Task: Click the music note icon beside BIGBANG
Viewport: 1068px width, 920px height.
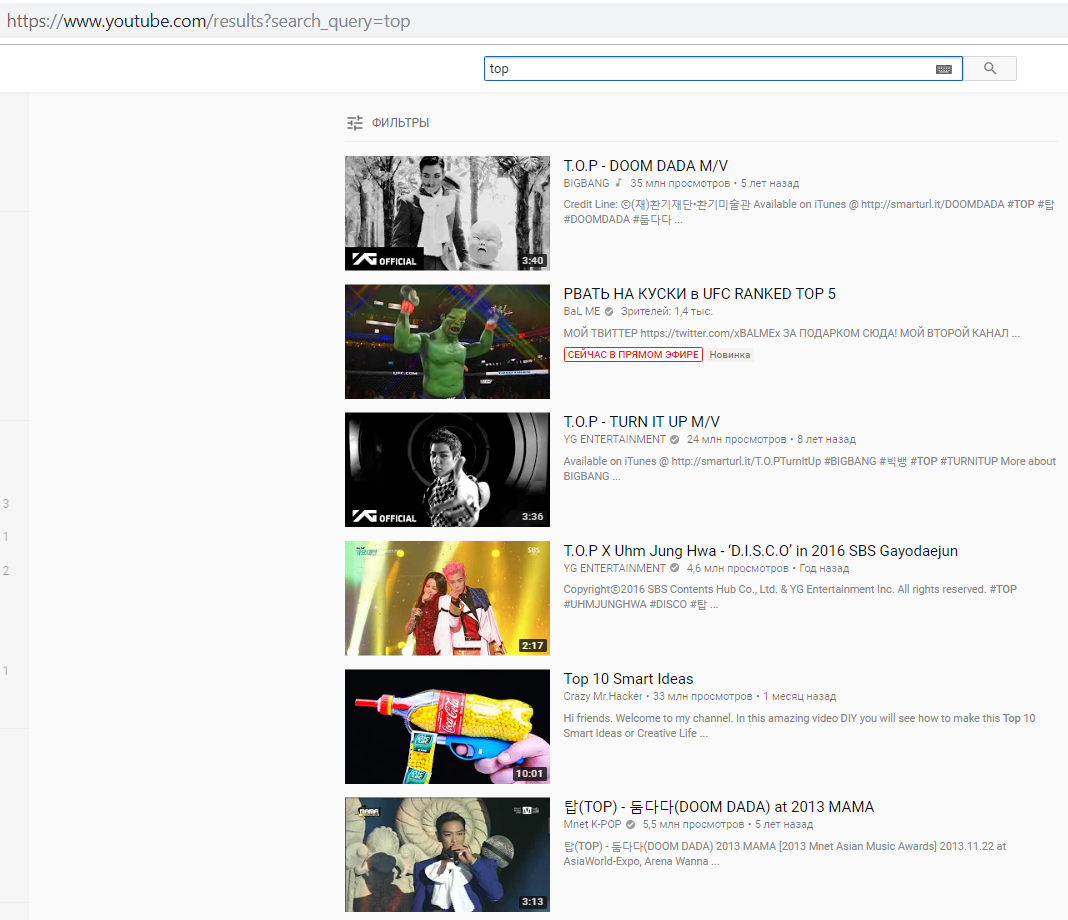Action: (619, 183)
